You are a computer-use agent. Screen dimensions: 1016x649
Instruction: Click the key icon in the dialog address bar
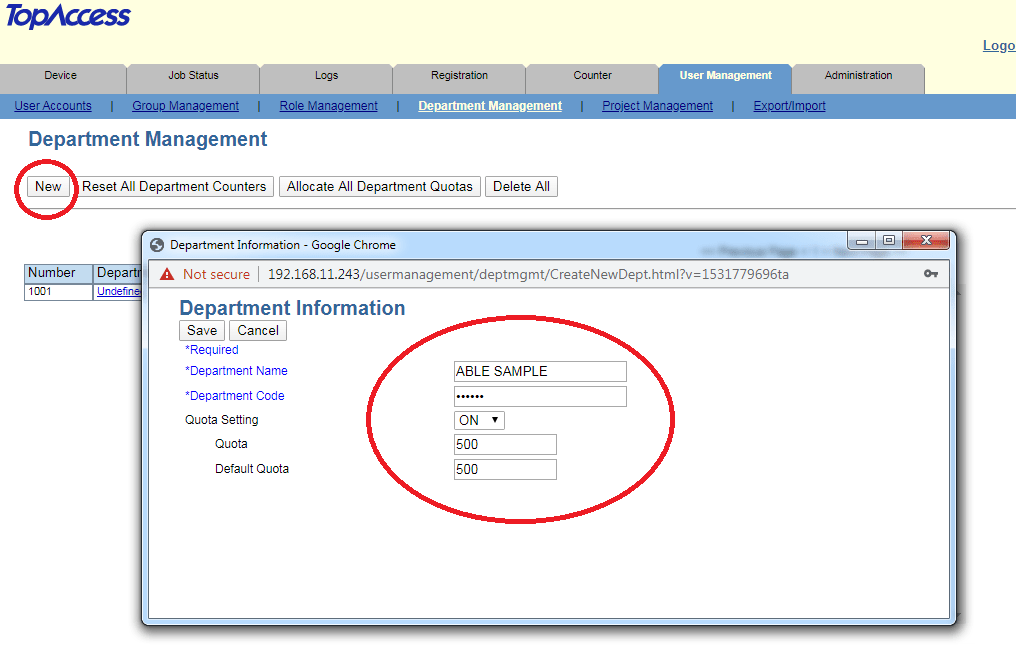(x=931, y=273)
